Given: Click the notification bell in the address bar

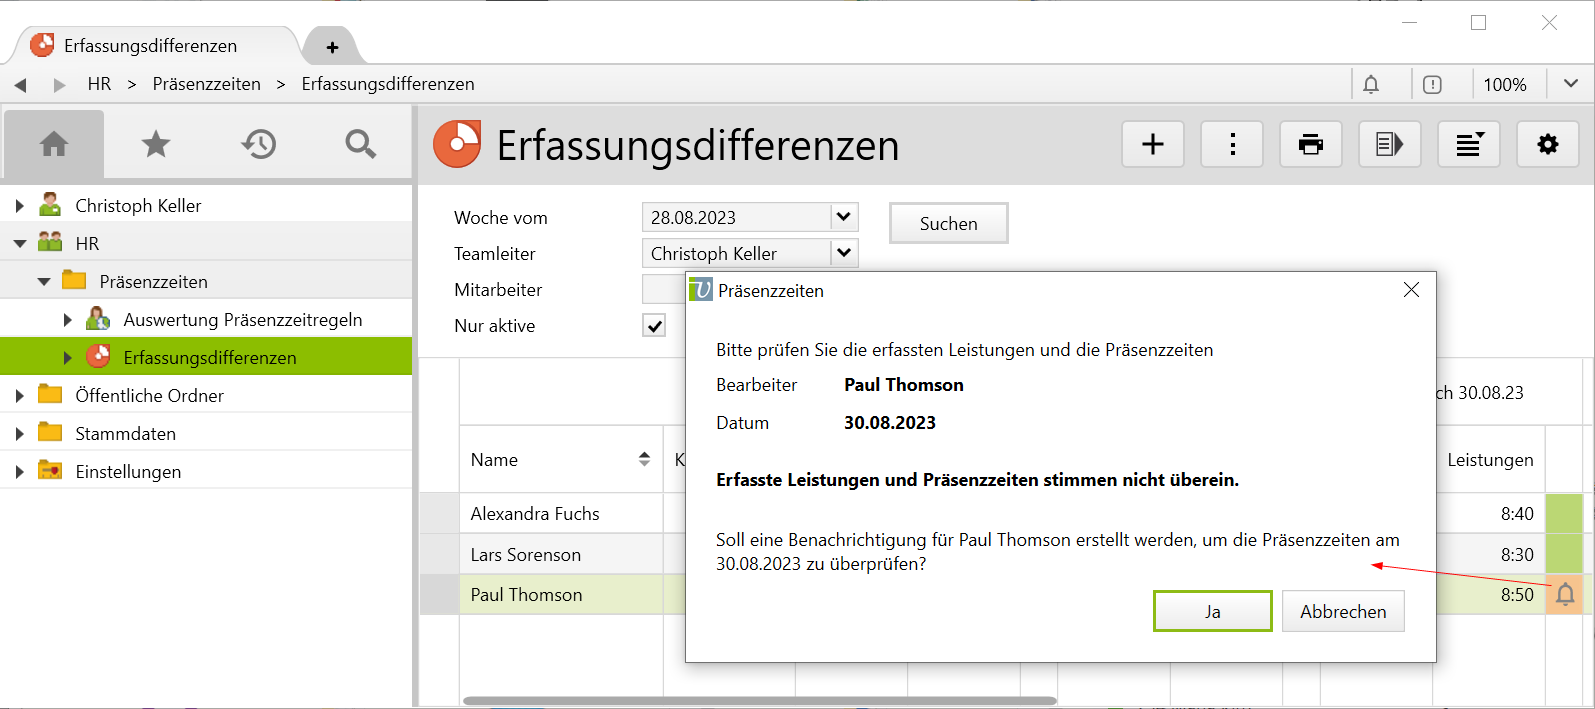Looking at the screenshot, I should coord(1371,85).
